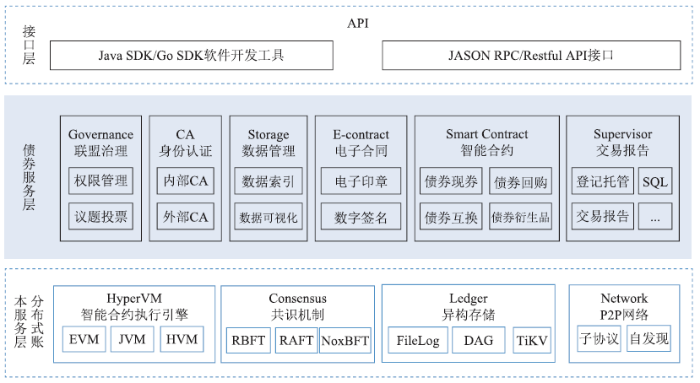700x383 pixels.
Task: Select the 外部CA box
Action: (x=185, y=216)
